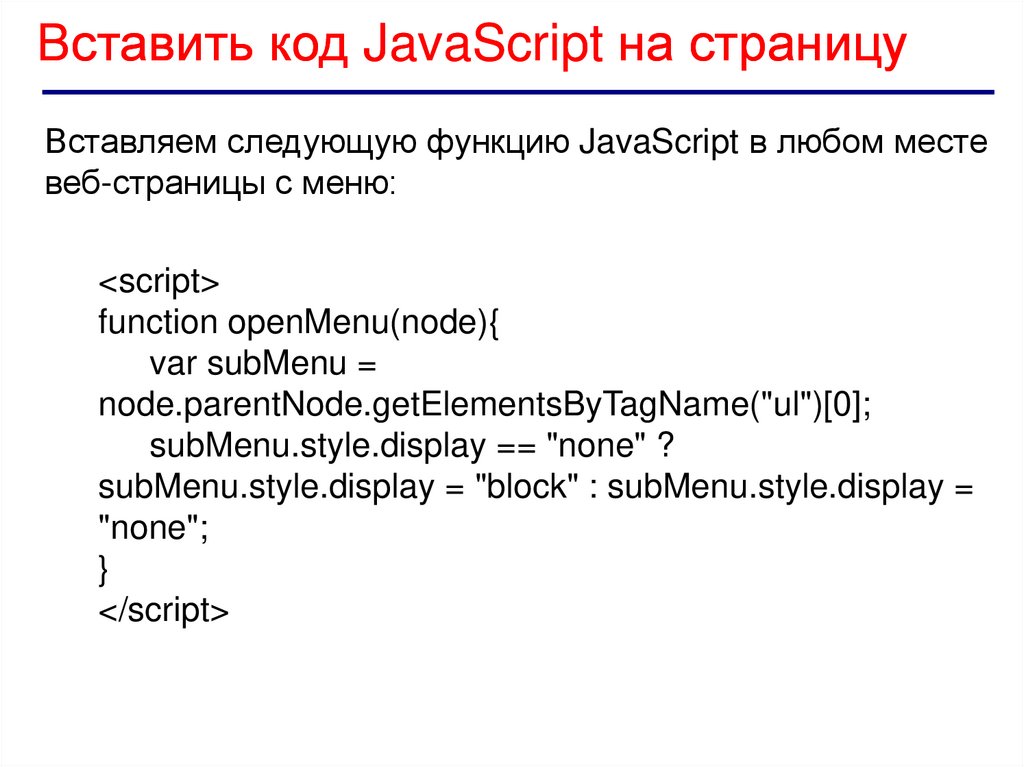
Task: Click the line starting 'subMenu.style.display = "block"'
Action: (536, 488)
